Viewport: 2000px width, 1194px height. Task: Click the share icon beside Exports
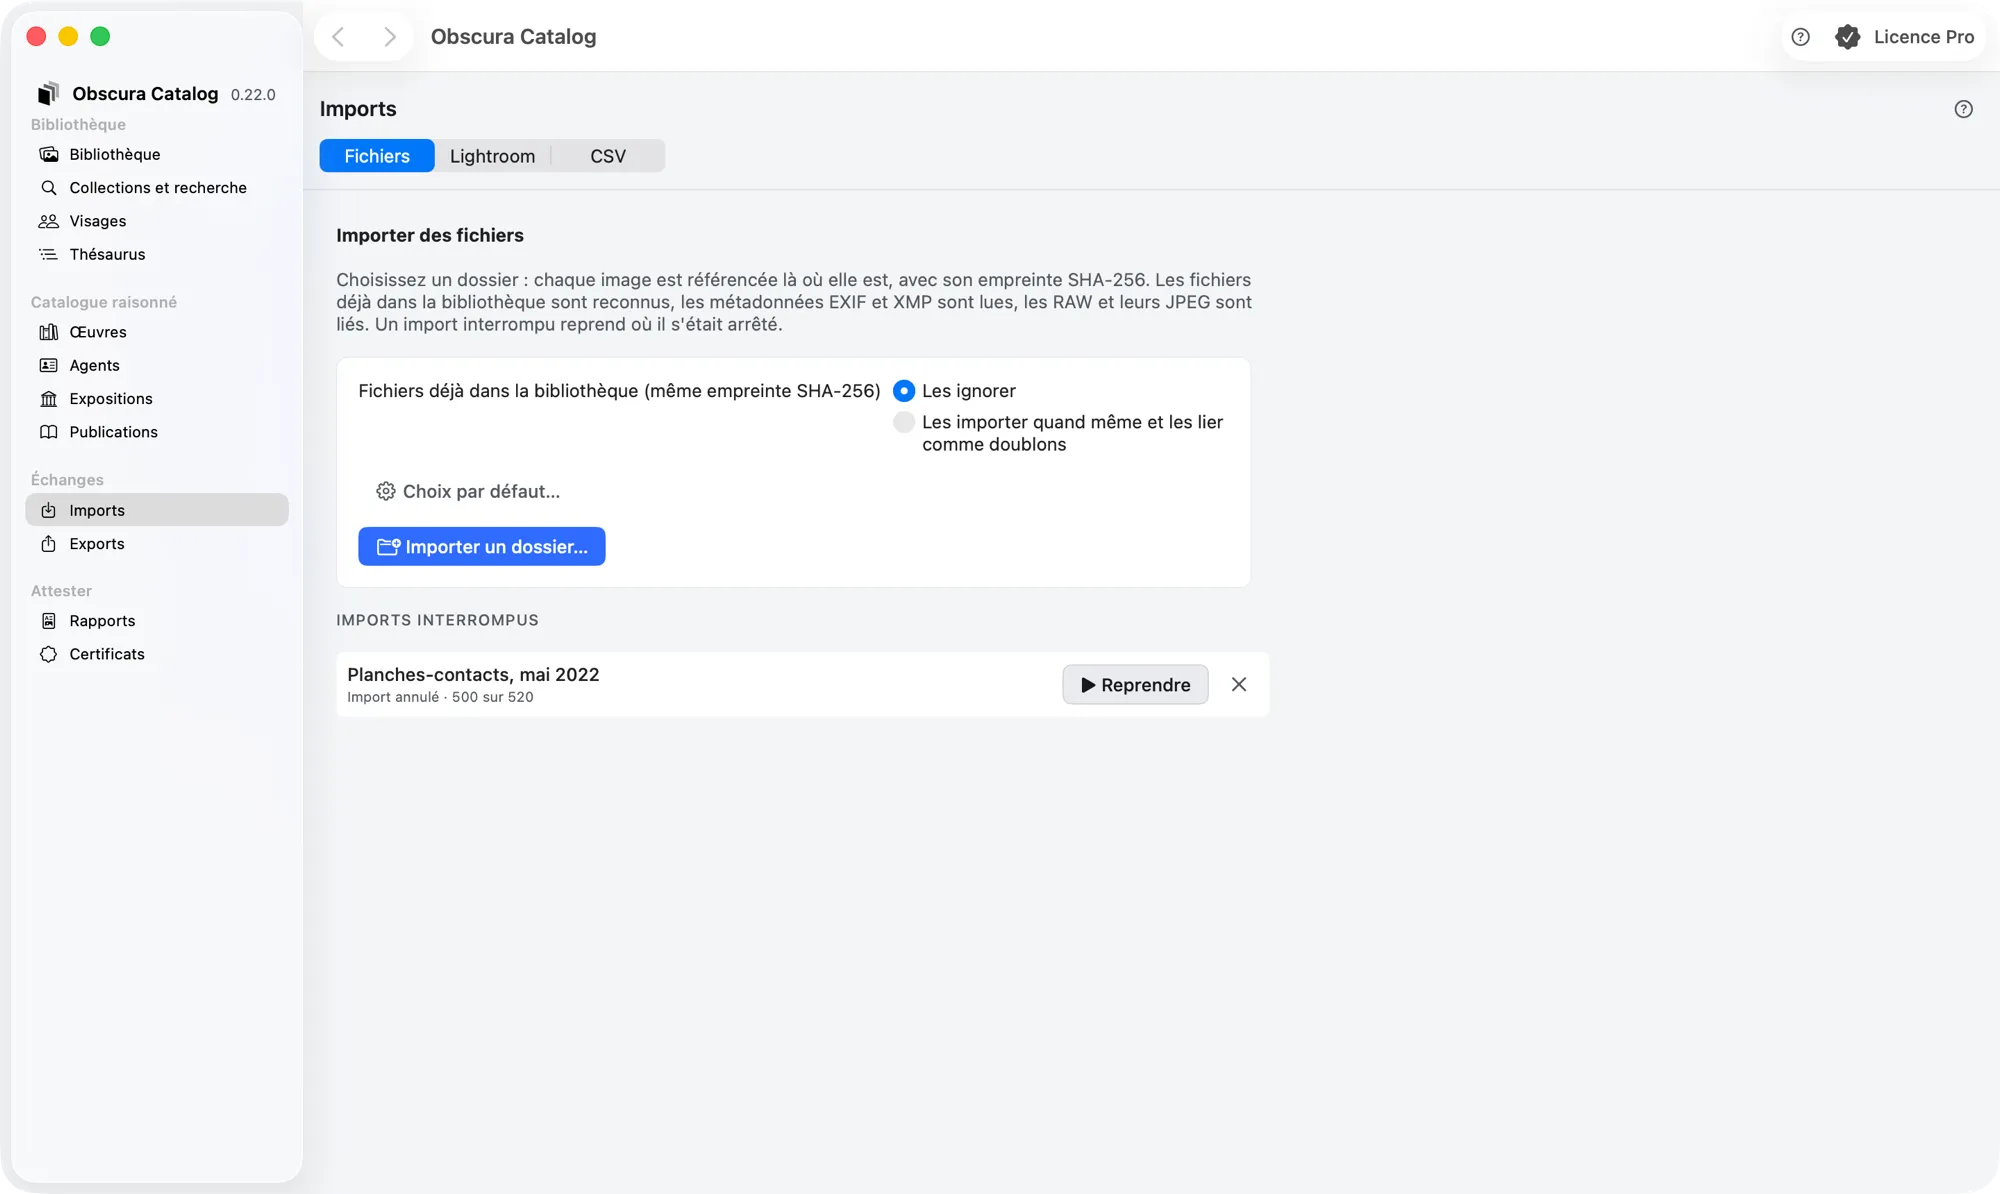pos(48,543)
